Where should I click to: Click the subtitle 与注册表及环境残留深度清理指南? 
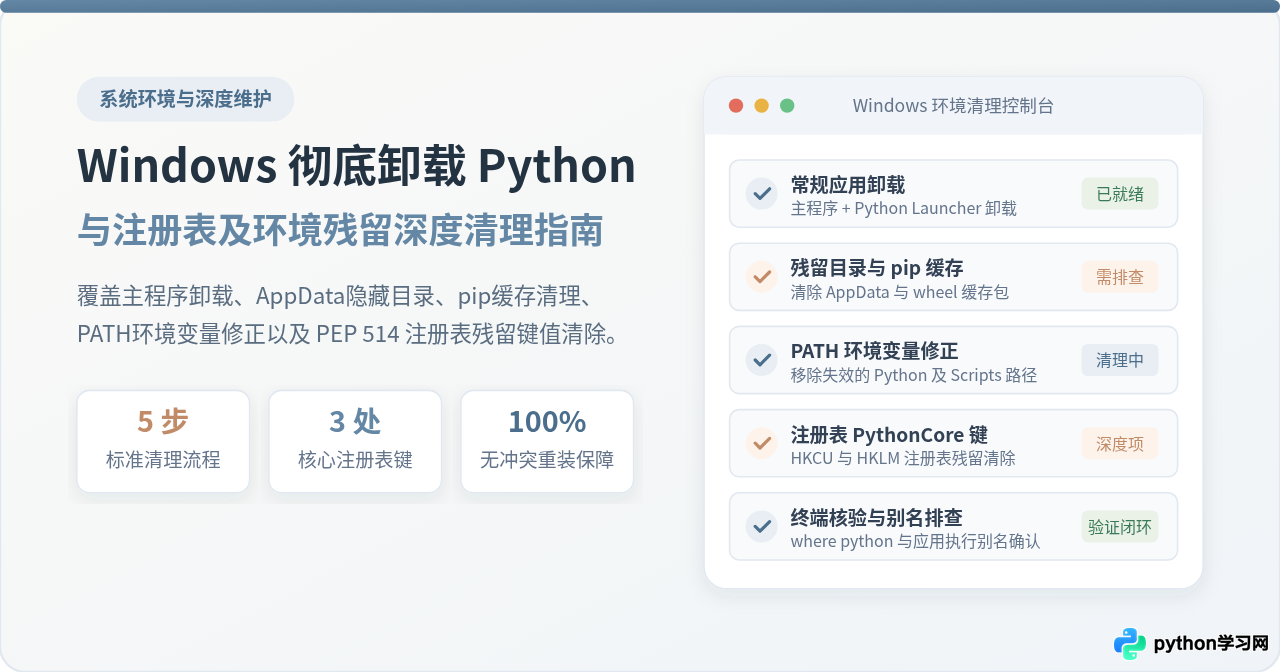pyautogui.click(x=340, y=230)
